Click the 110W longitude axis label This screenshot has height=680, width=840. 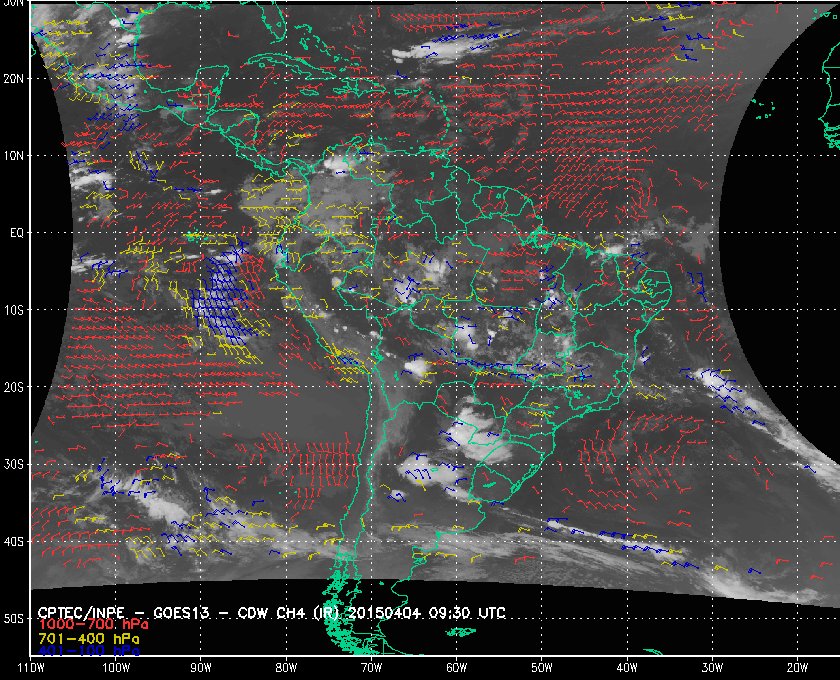[x=31, y=668]
